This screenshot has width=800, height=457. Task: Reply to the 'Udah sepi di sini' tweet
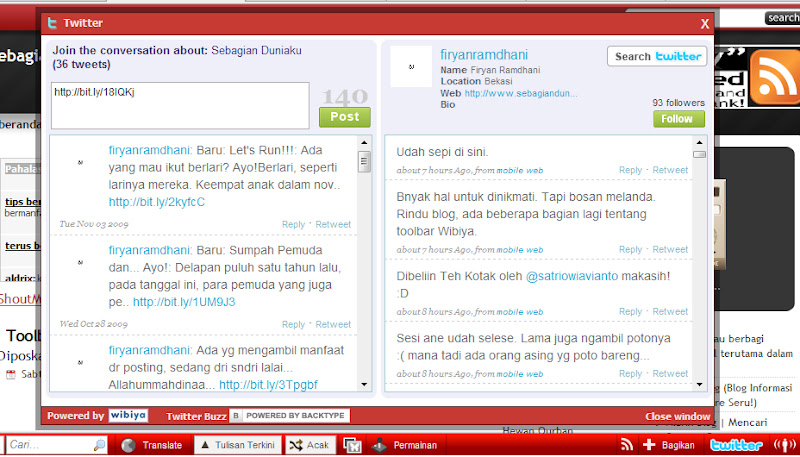(x=631, y=170)
